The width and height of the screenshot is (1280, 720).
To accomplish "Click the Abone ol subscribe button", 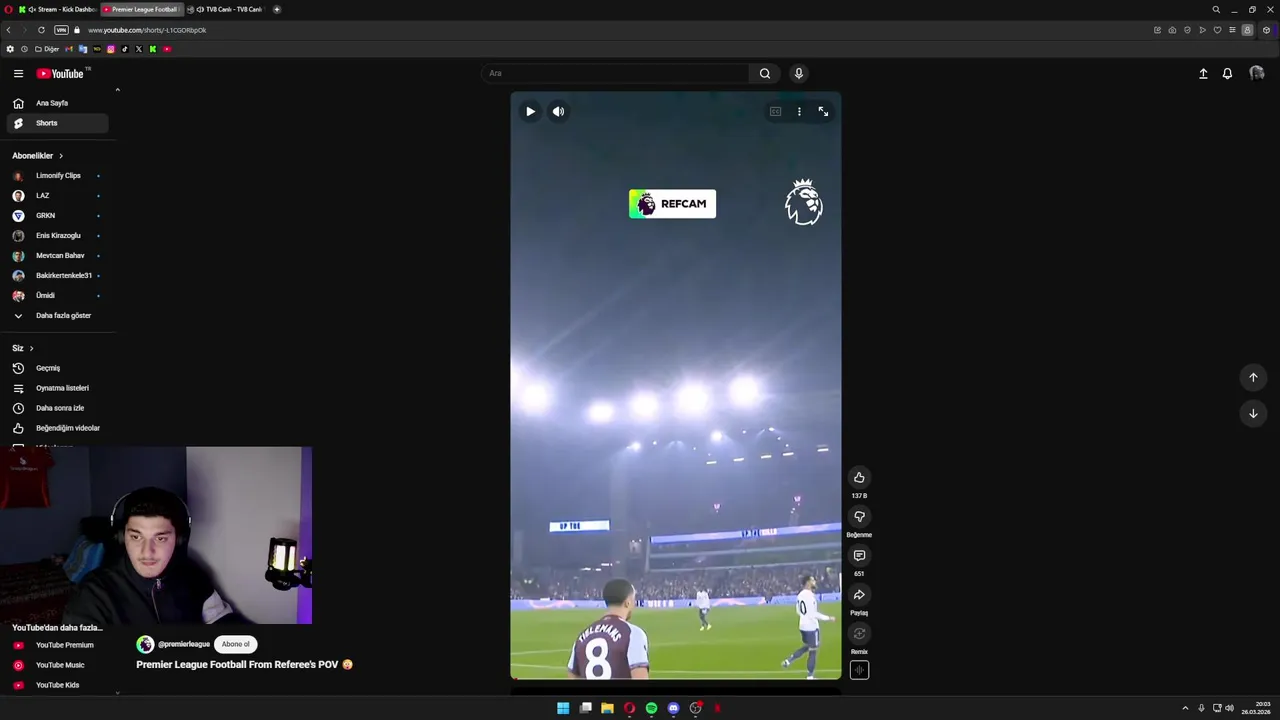I will coord(236,644).
